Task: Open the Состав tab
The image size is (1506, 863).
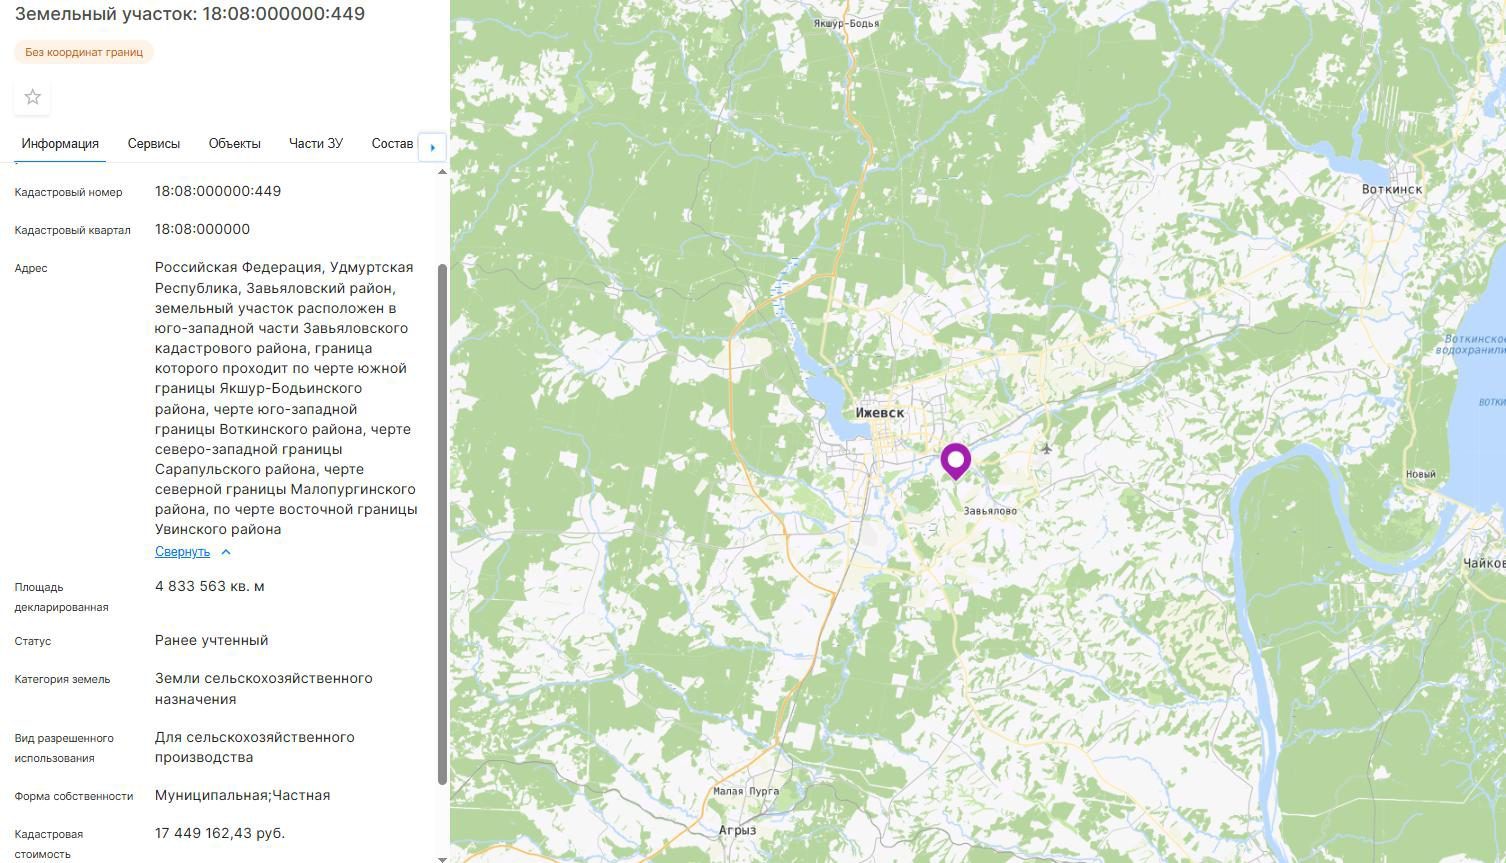Action: tap(392, 144)
